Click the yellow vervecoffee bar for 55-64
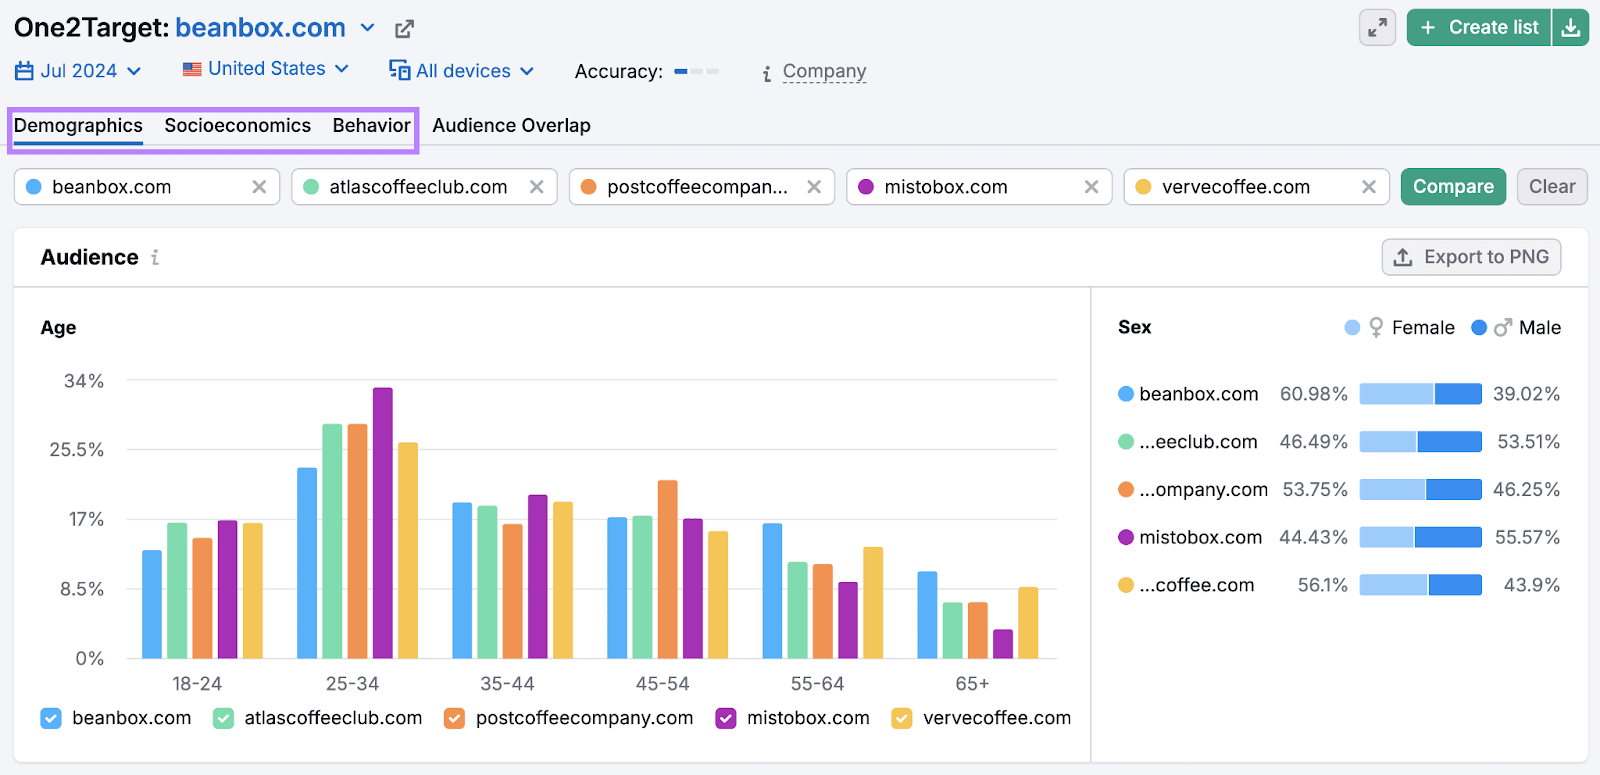The image size is (1600, 775). pos(873,603)
